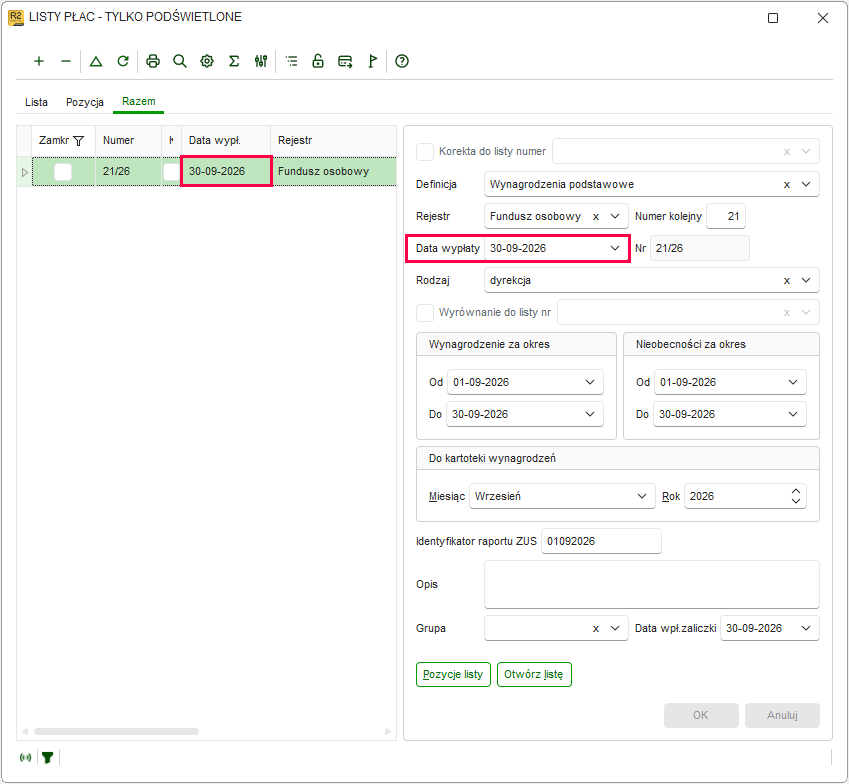This screenshot has width=849, height=784.
Task: Expand the Rodzaj dropdown
Action: point(806,280)
